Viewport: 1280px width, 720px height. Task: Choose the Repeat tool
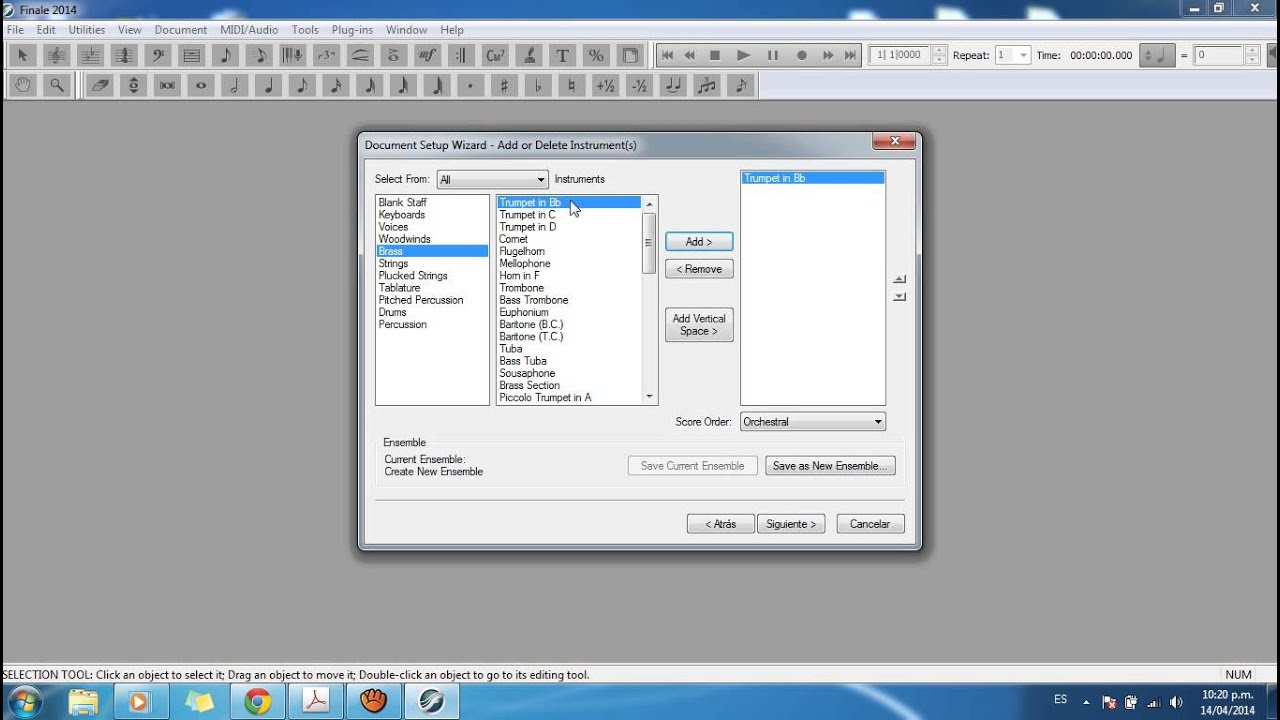pyautogui.click(x=461, y=56)
